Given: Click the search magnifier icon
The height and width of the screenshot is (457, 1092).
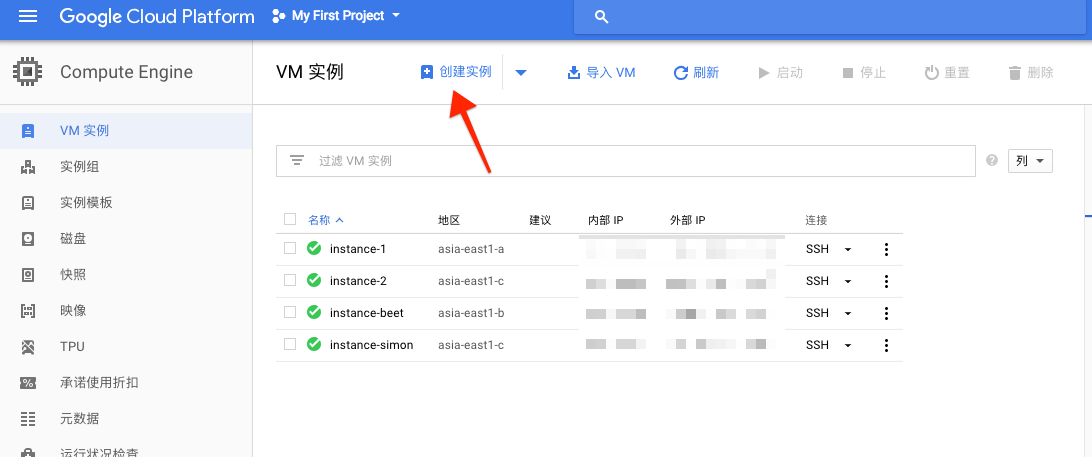Looking at the screenshot, I should [x=602, y=17].
